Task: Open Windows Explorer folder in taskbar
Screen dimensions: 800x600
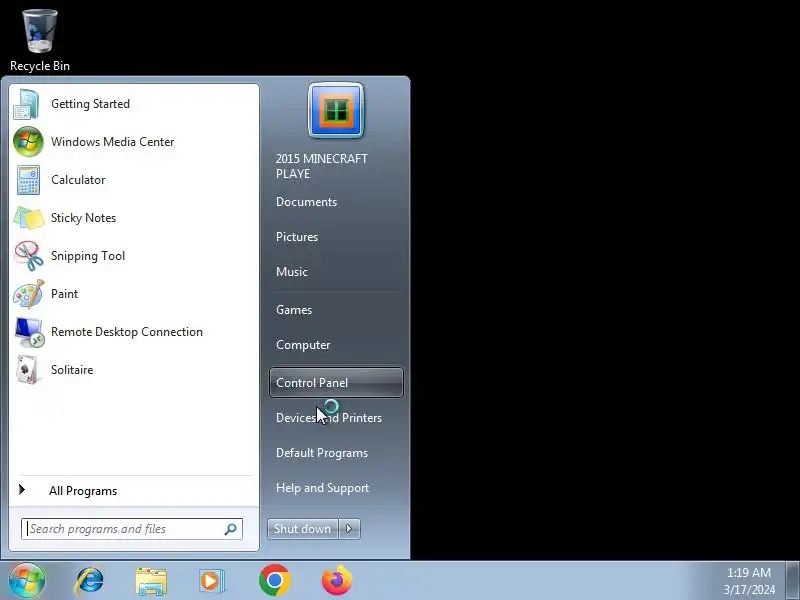Action: [x=151, y=581]
